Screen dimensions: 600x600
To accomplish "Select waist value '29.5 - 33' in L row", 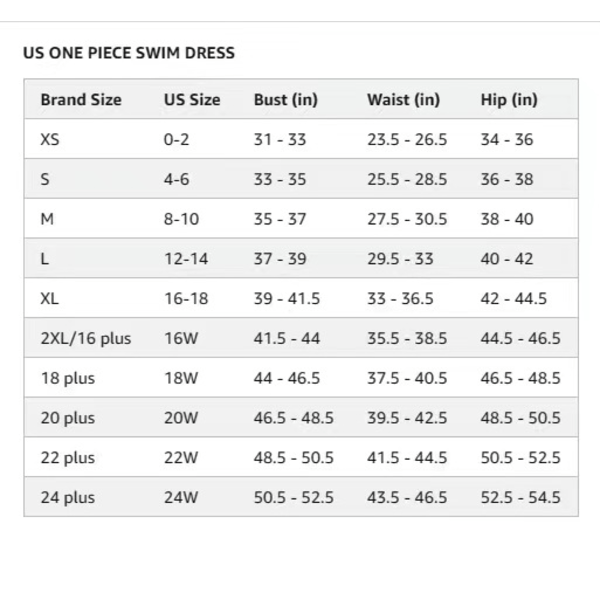I will pos(400,259).
